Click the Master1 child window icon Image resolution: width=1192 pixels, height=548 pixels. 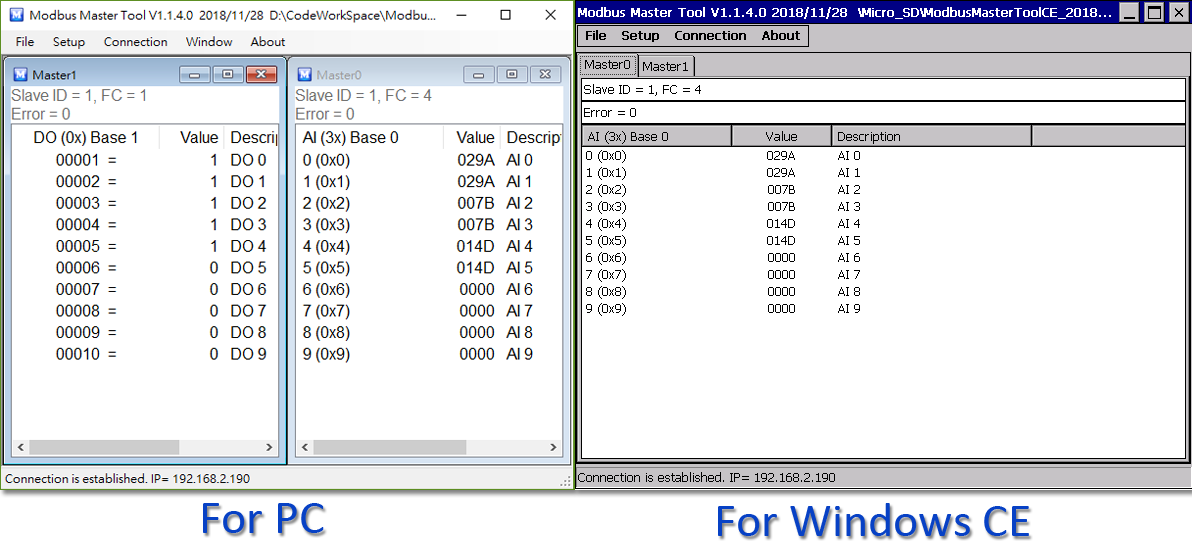[21, 74]
